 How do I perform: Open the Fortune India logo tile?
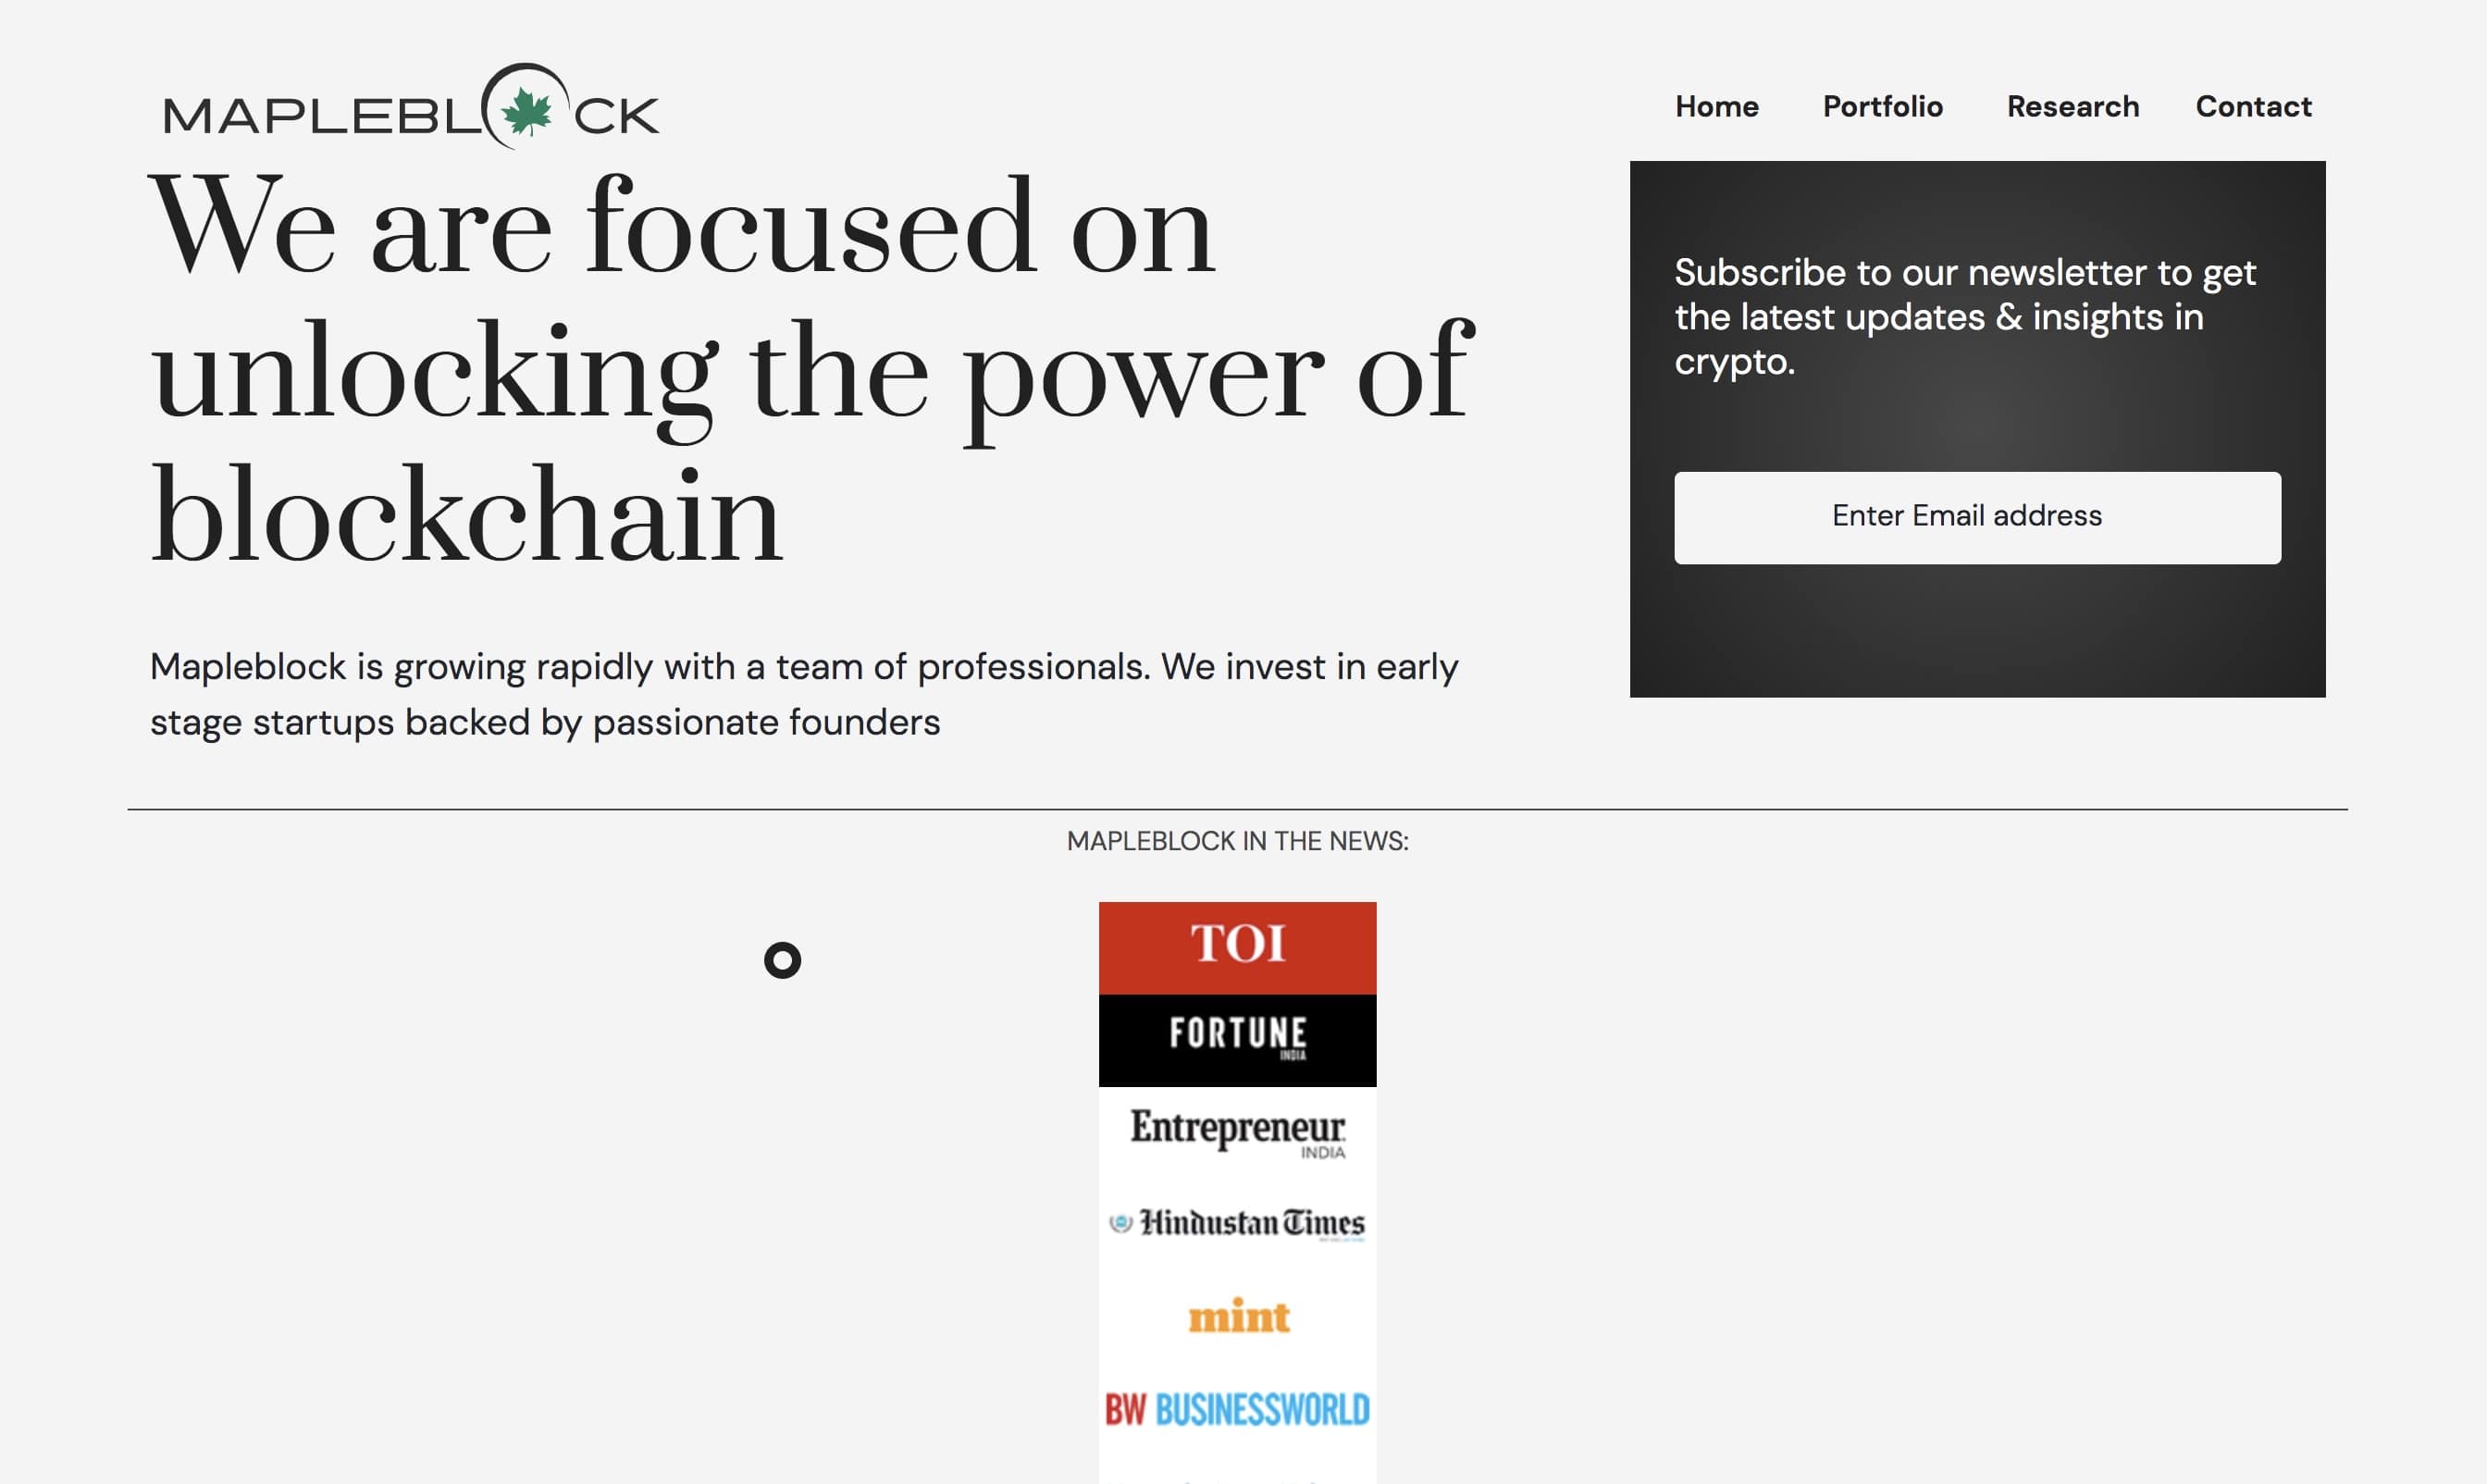click(x=1237, y=1039)
